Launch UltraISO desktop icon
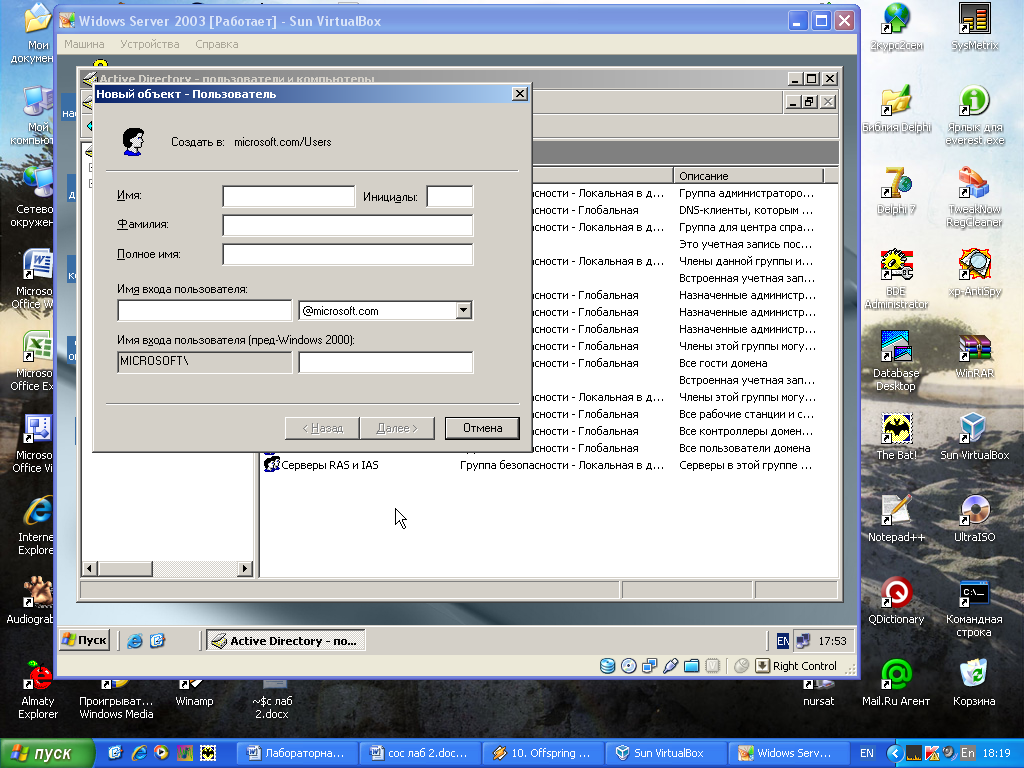Image resolution: width=1024 pixels, height=768 pixels. (974, 518)
